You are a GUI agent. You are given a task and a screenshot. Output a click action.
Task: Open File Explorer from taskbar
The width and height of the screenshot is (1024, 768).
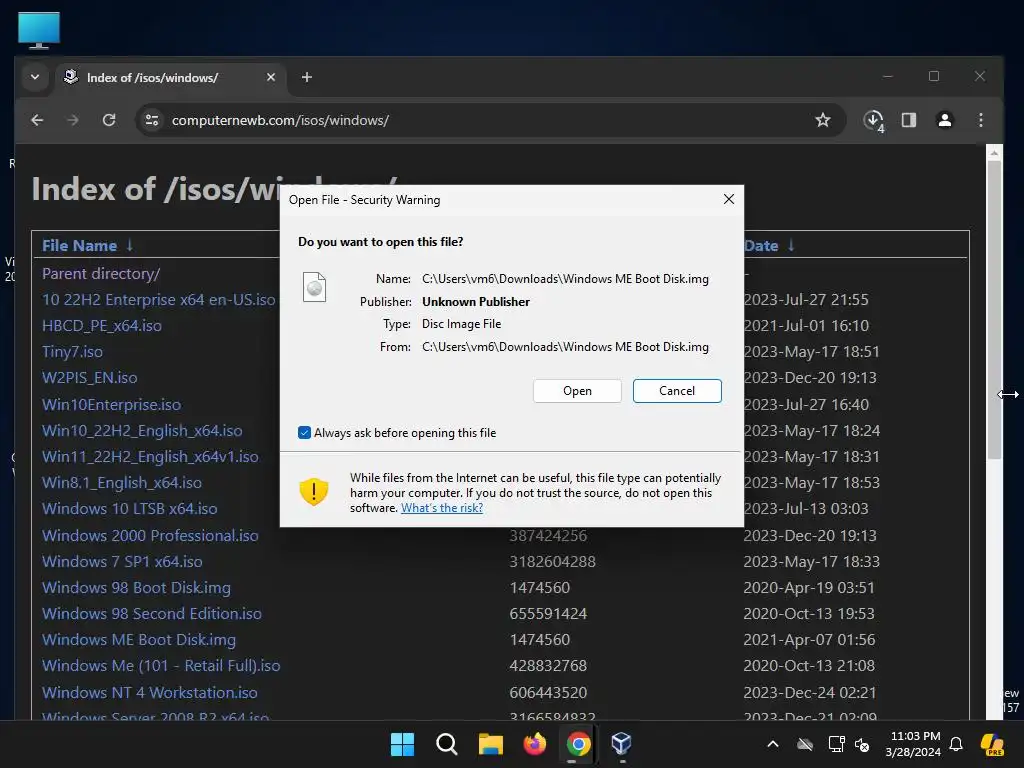(x=490, y=744)
